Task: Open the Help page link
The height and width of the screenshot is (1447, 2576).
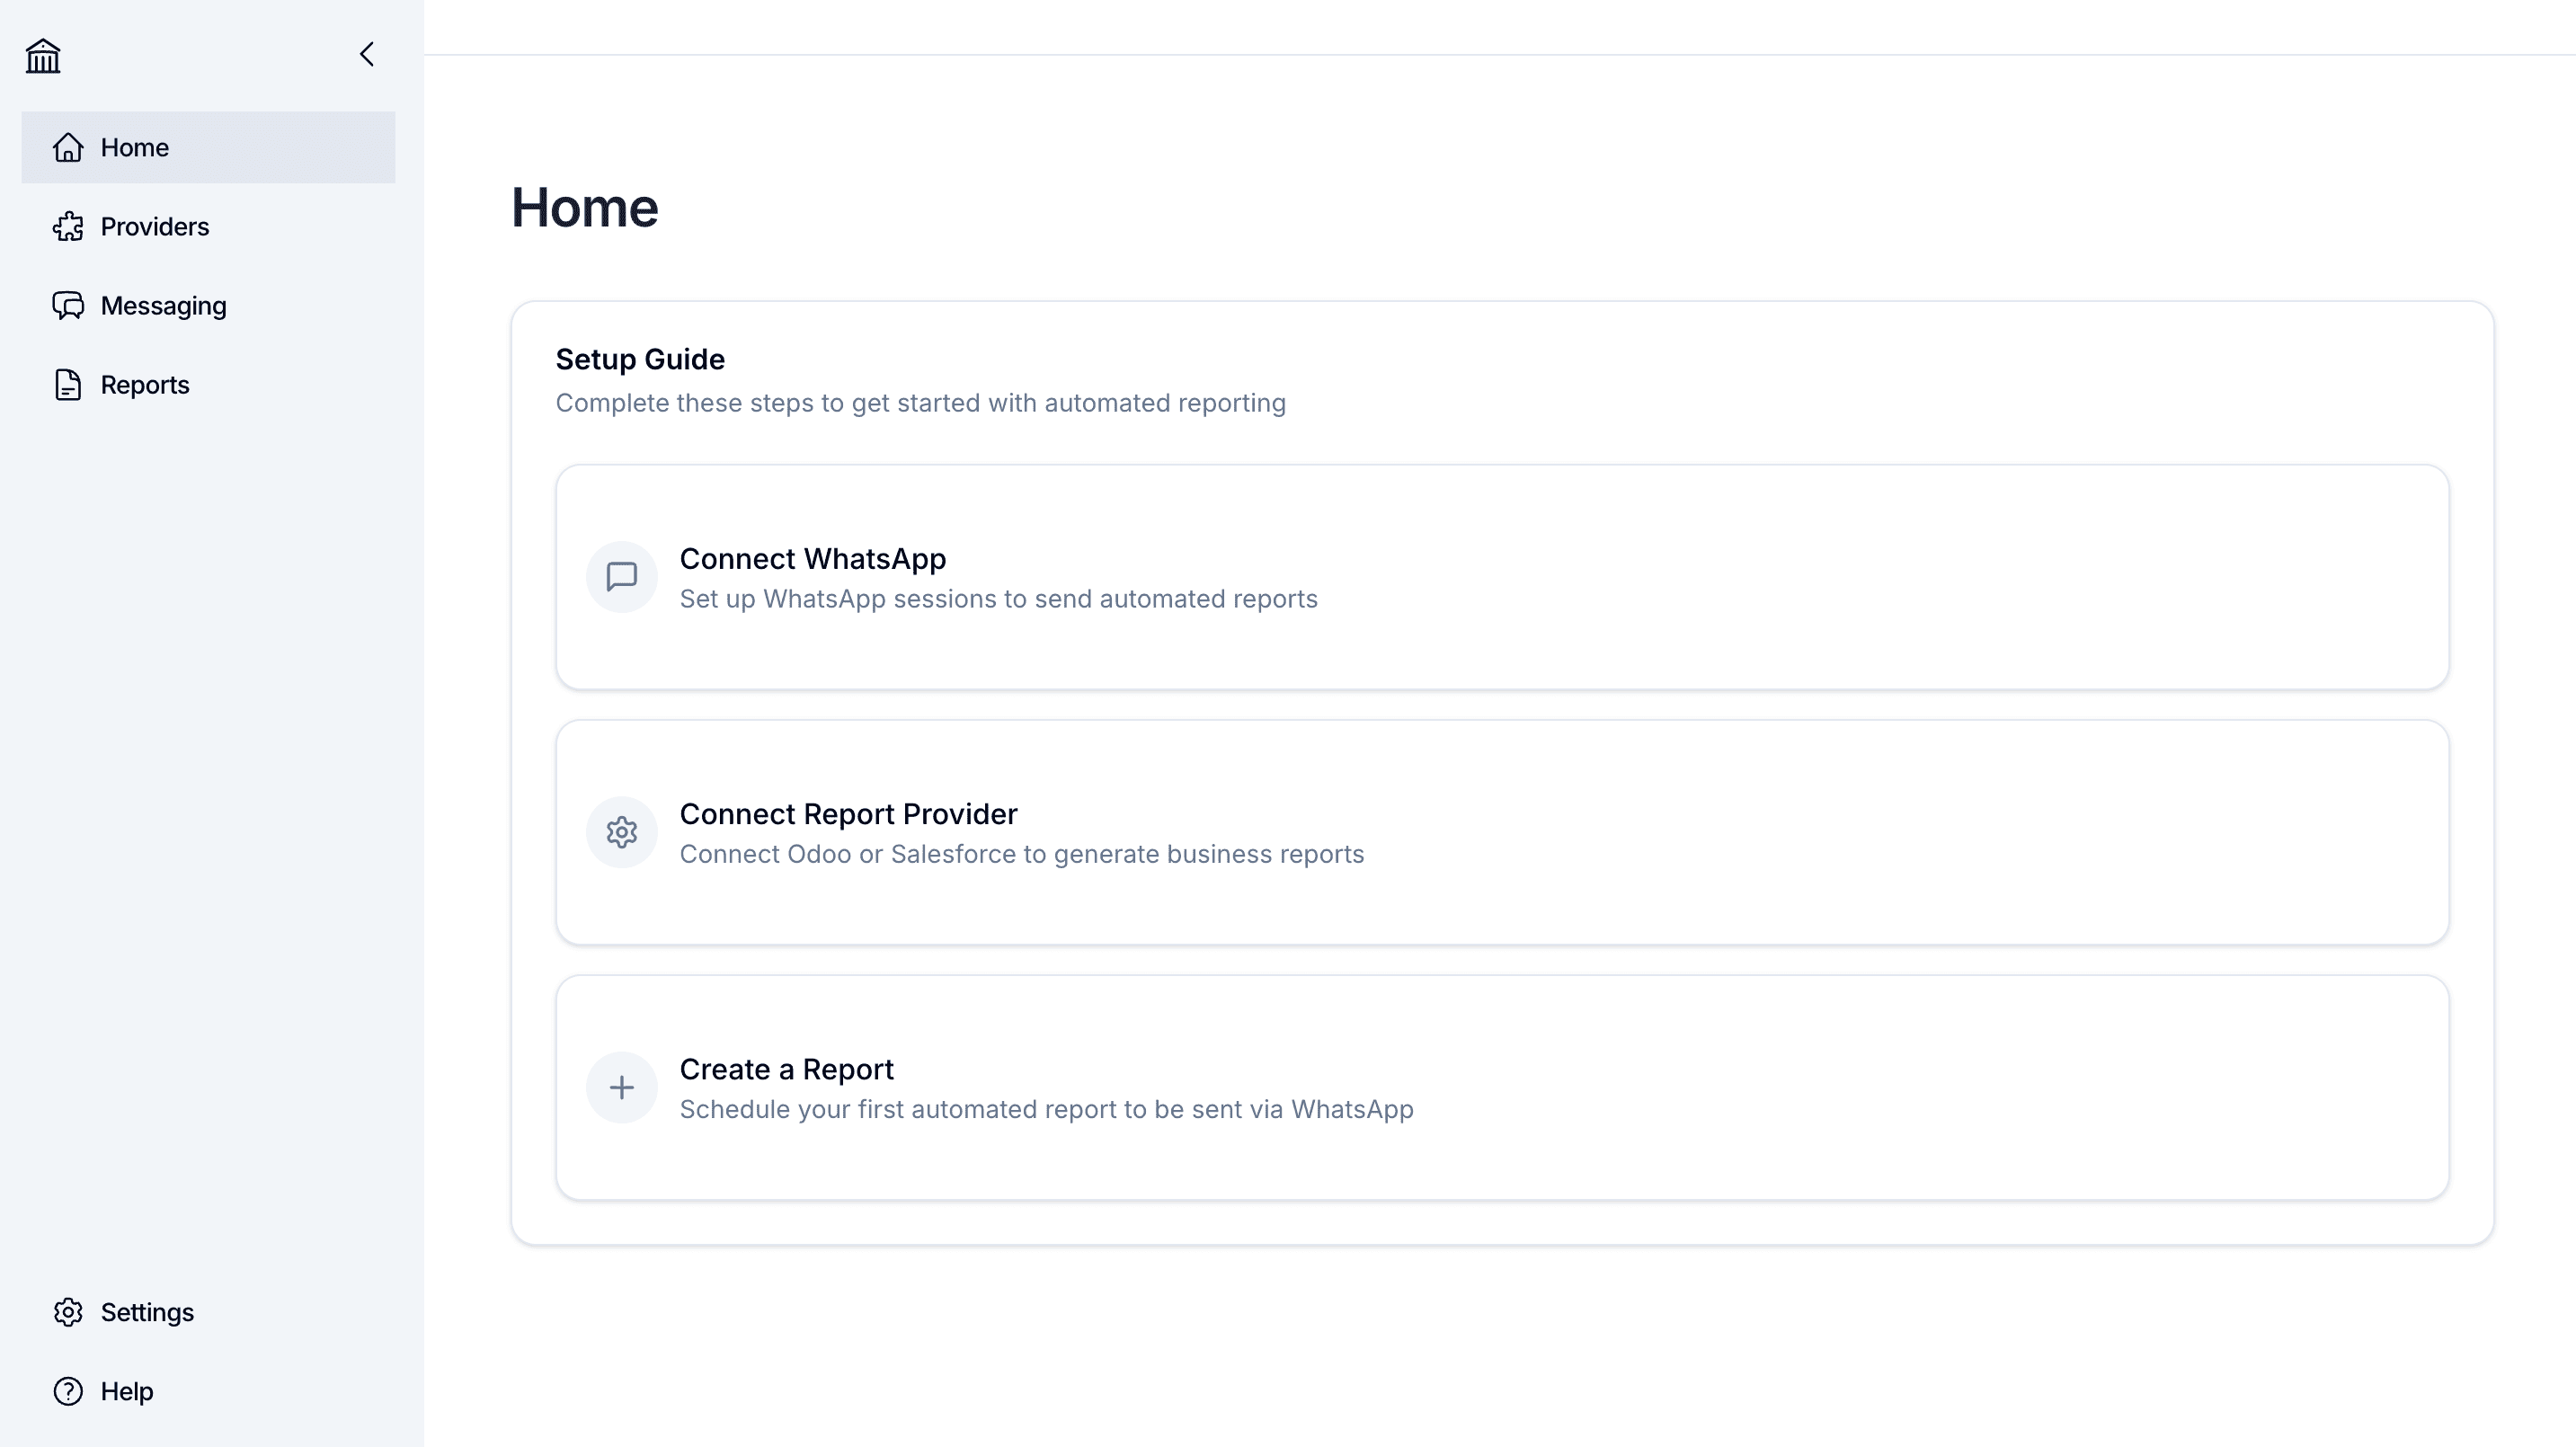Action: 127,1391
